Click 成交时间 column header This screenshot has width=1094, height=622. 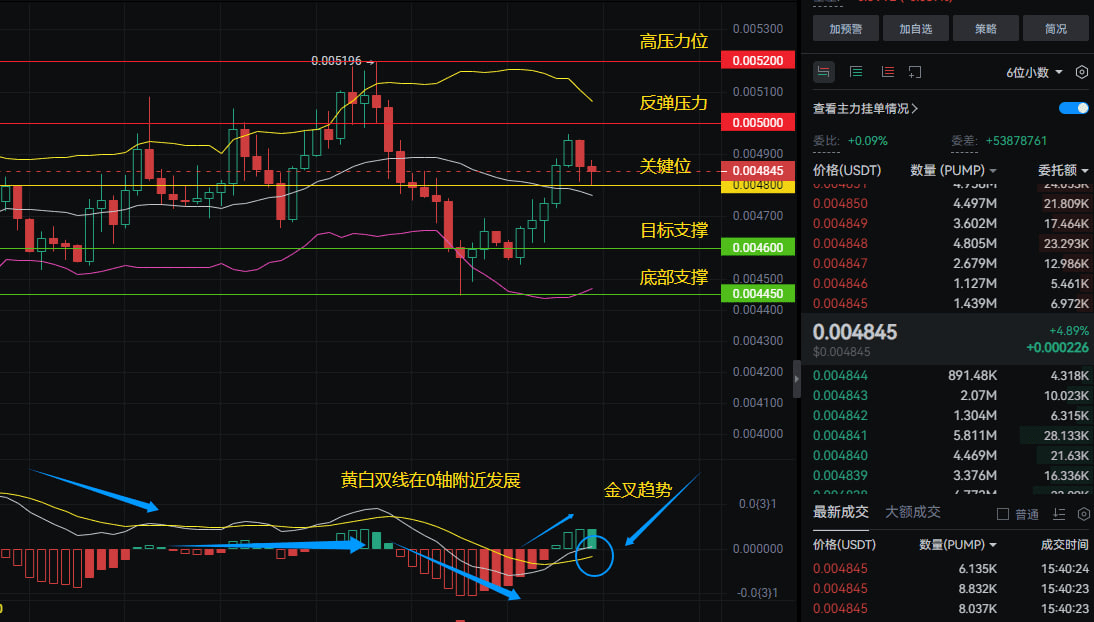tap(1064, 545)
